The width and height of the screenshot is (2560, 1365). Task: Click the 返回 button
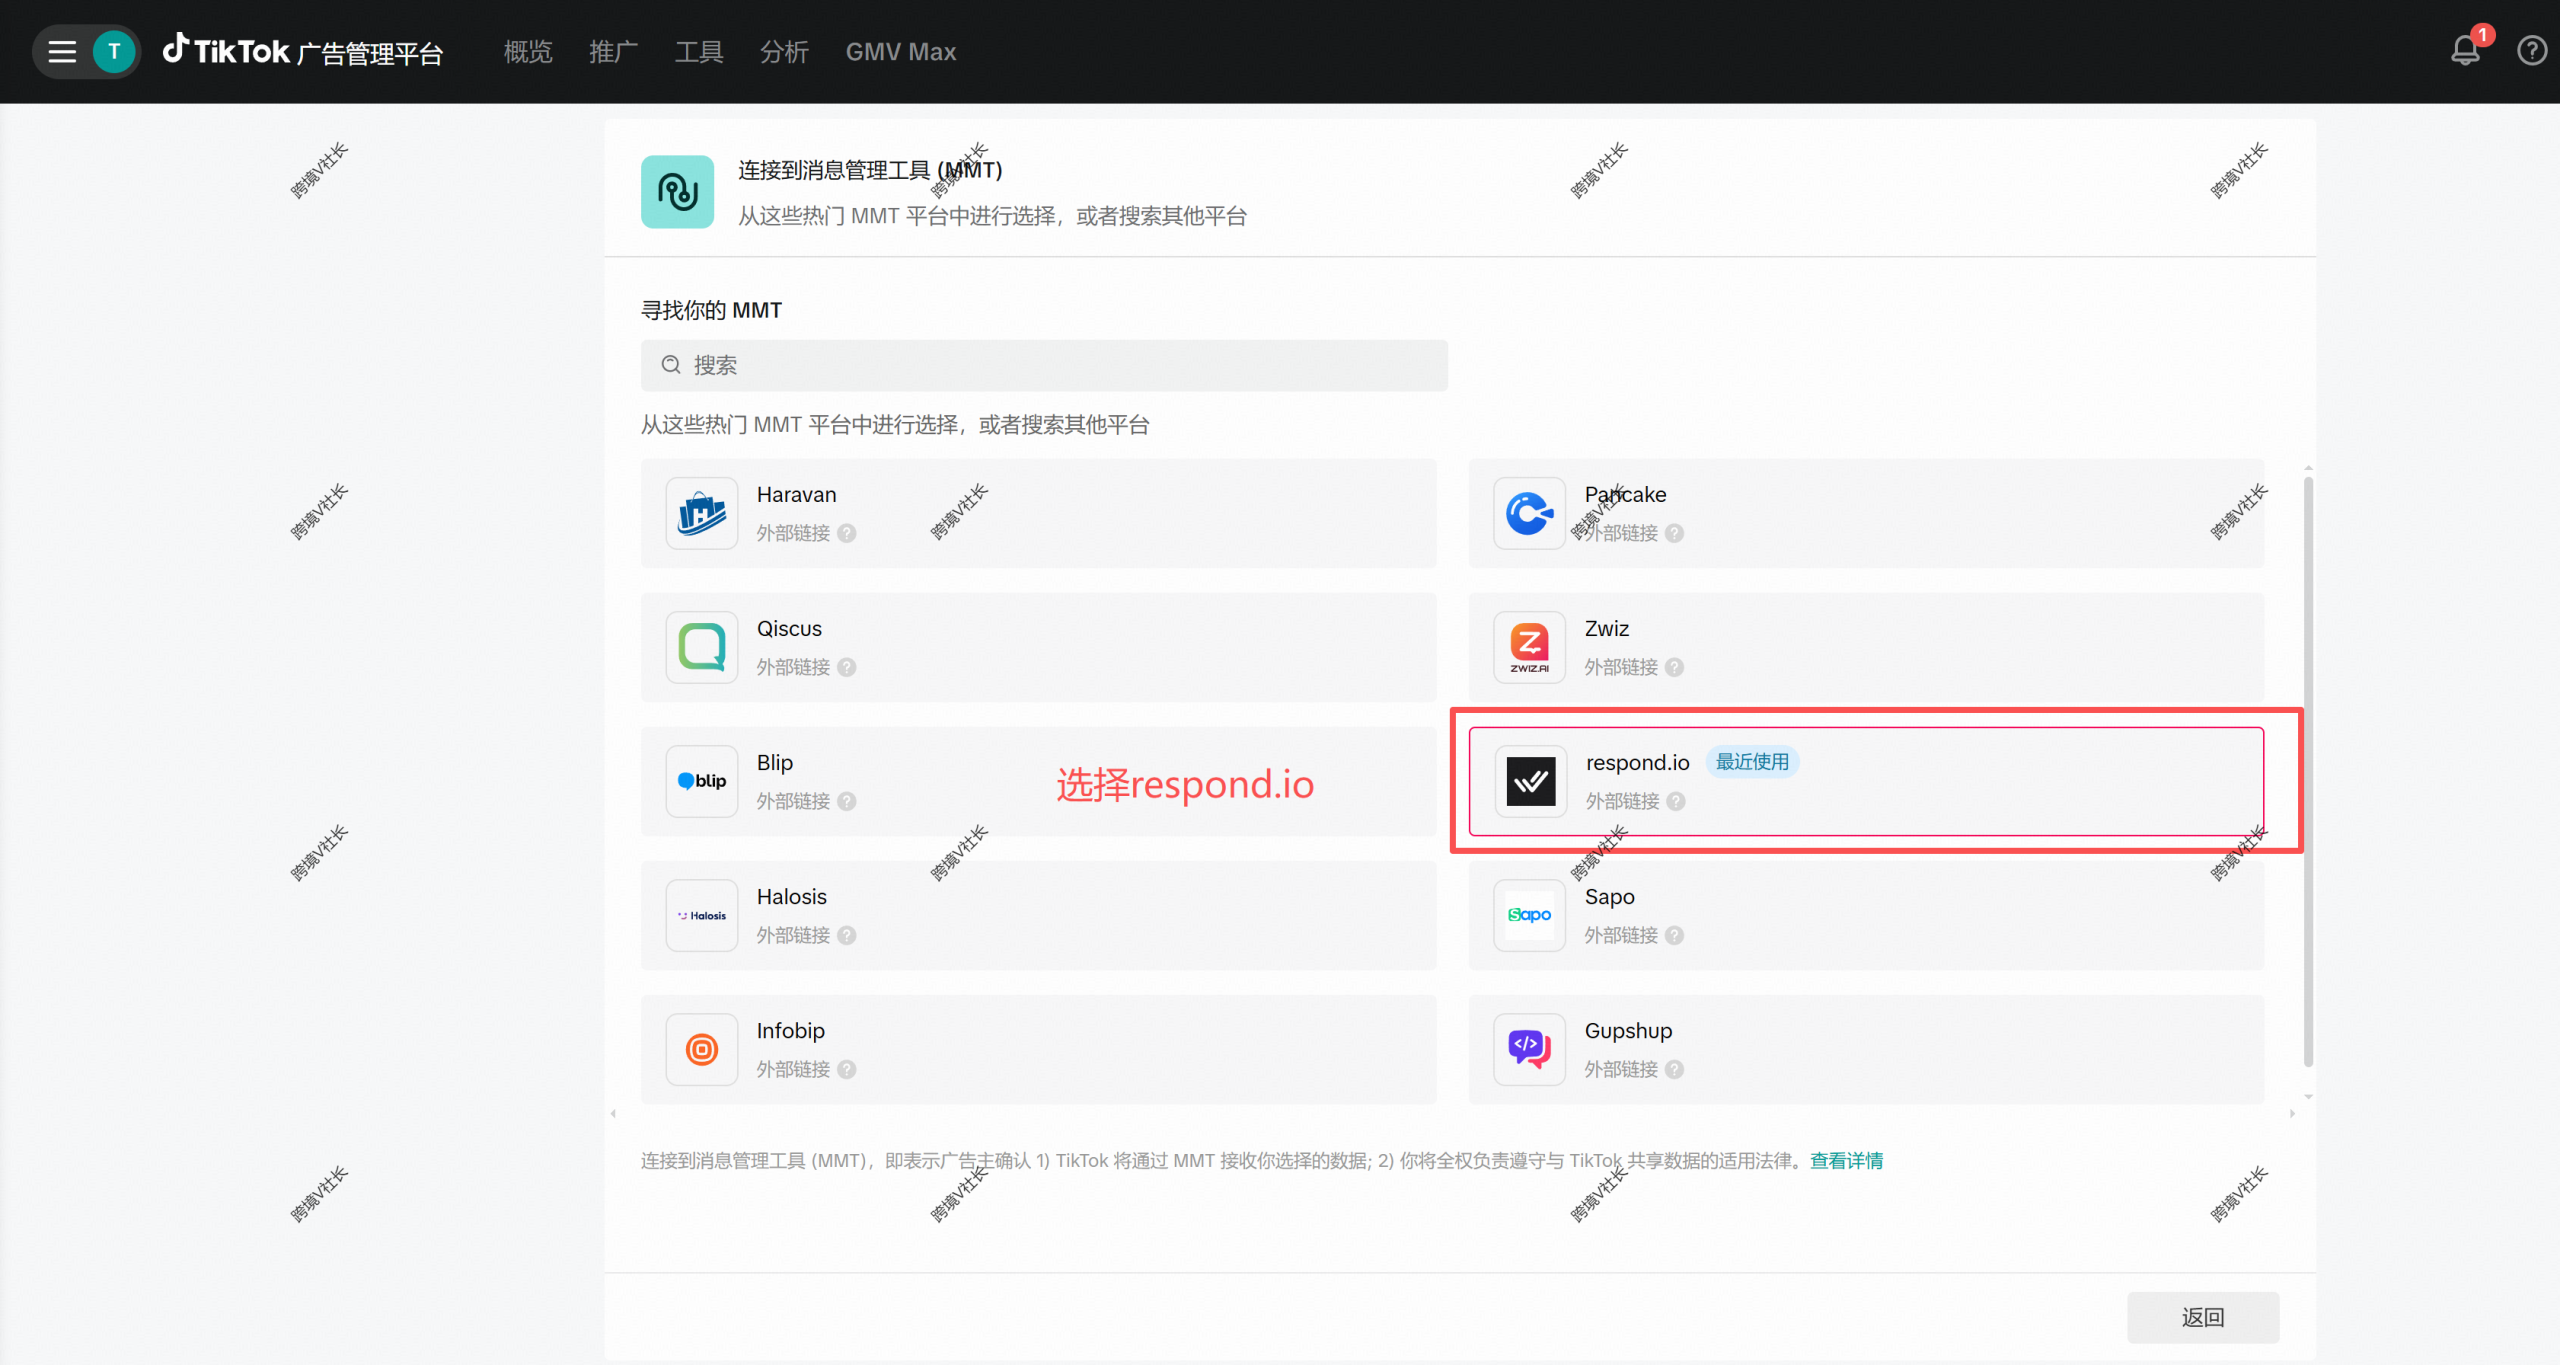coord(2203,1317)
